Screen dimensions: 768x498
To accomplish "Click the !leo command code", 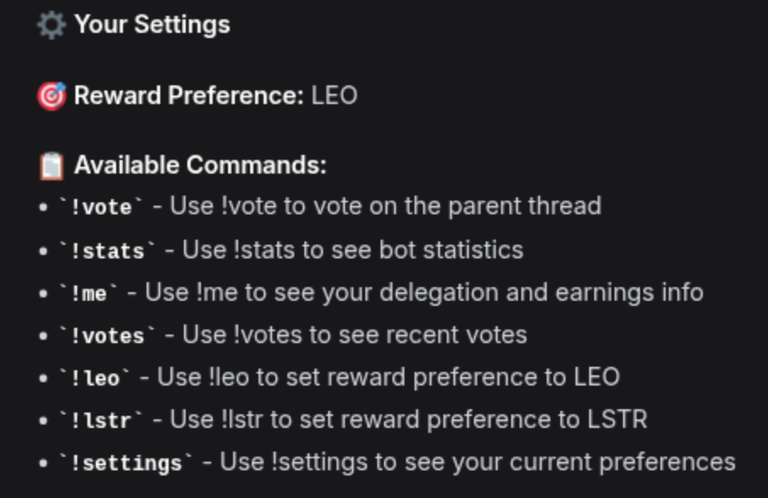I will coord(95,378).
